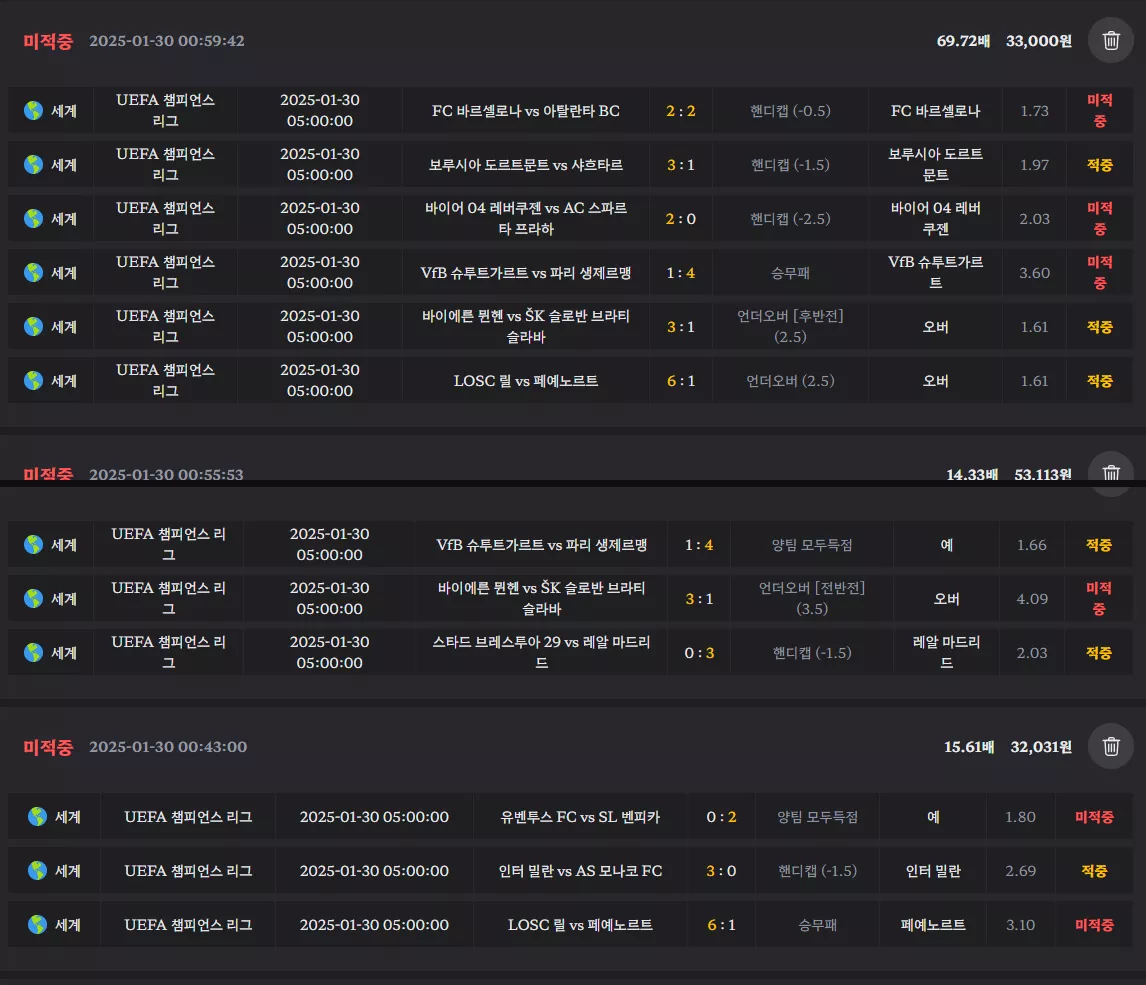Click the FC 바르셀로나 pick cell
The height and width of the screenshot is (985, 1146).
(935, 111)
